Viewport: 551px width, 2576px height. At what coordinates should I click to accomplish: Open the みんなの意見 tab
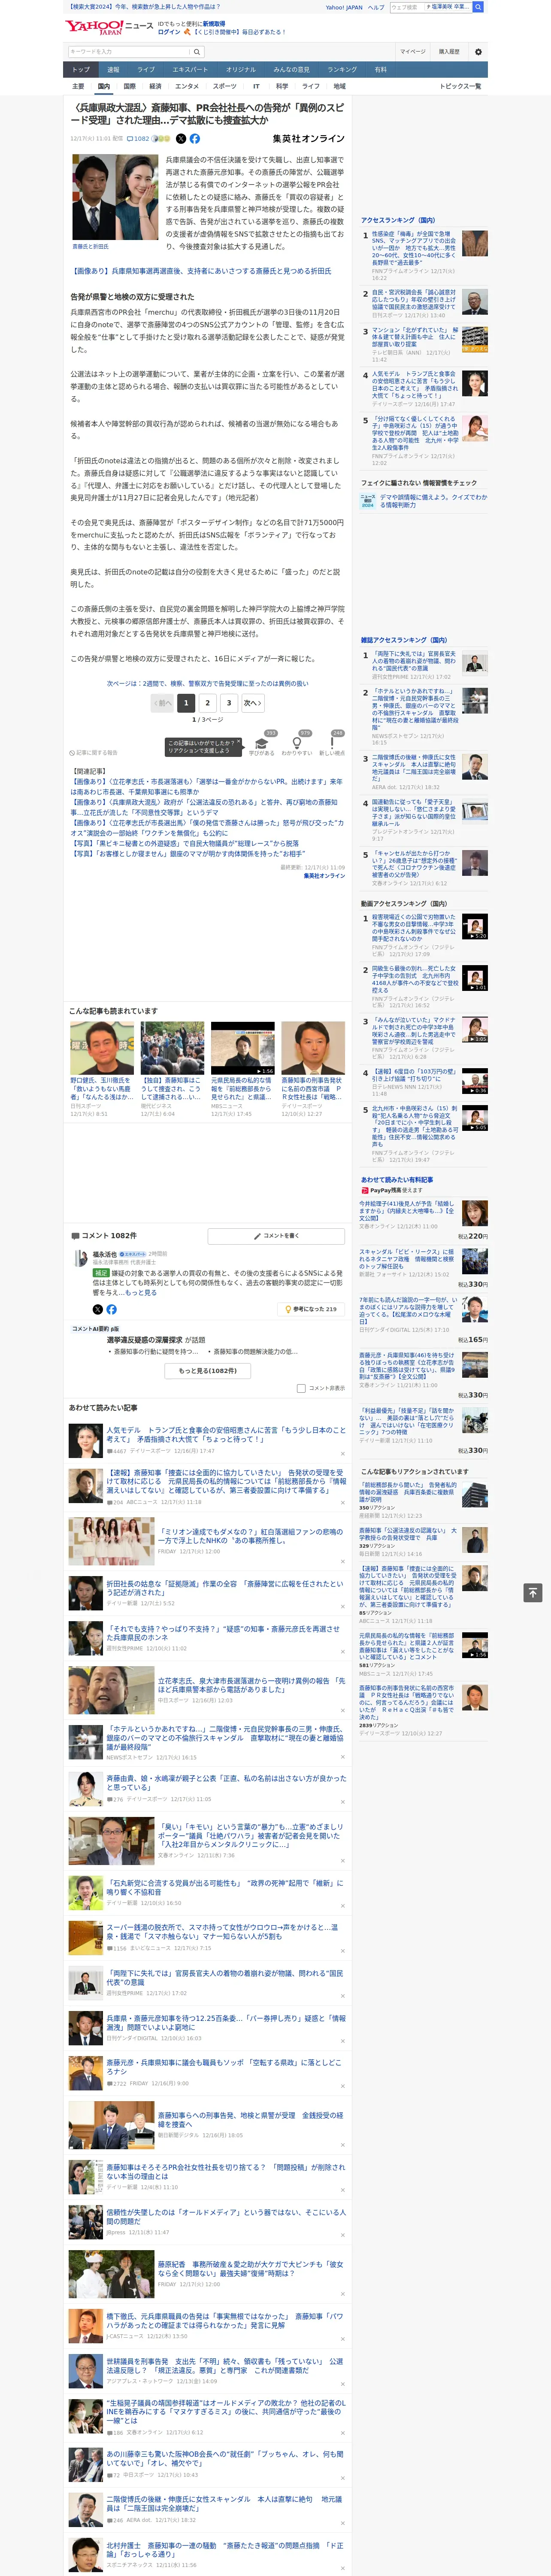click(x=292, y=69)
